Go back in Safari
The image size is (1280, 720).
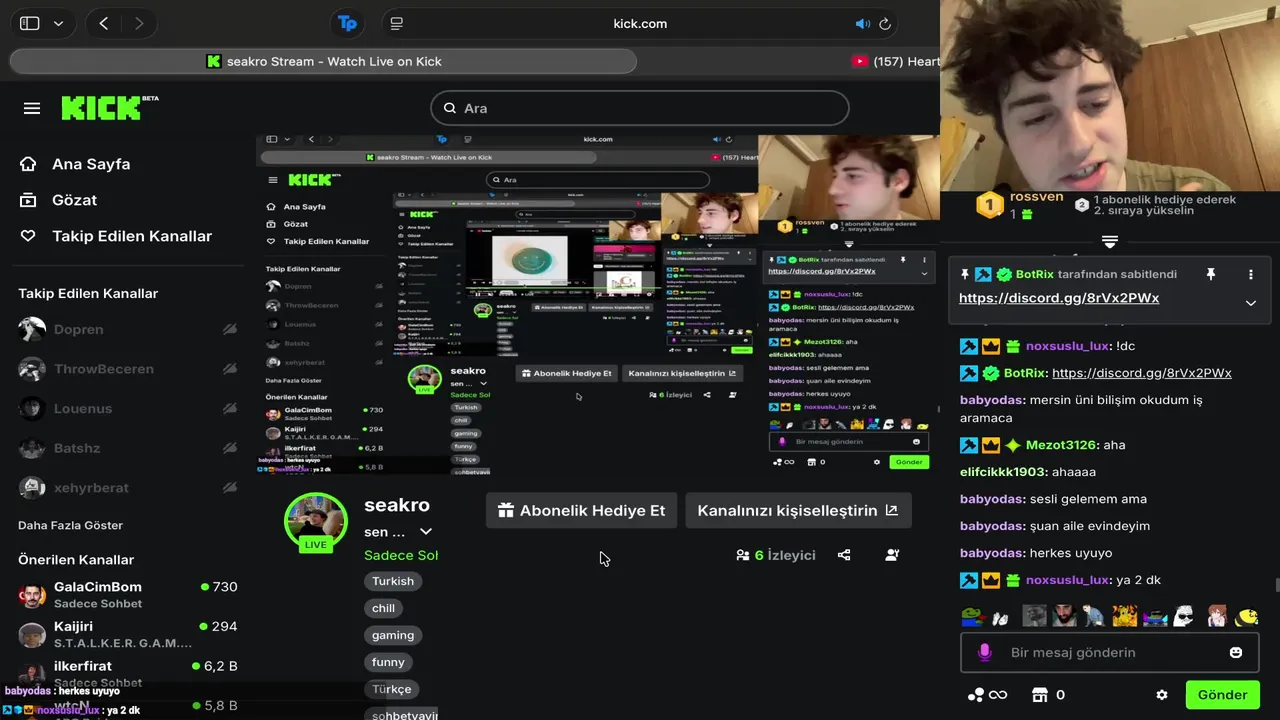tap(104, 23)
